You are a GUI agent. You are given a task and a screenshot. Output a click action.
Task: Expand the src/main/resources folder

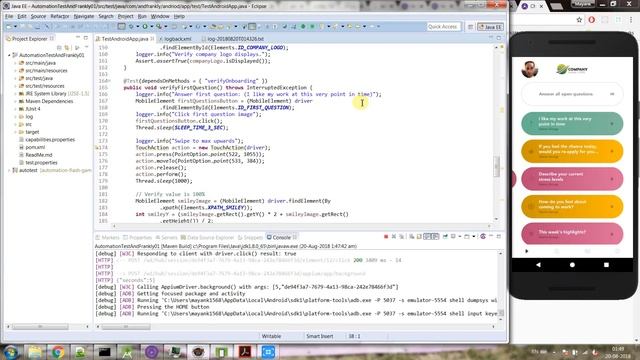point(16,71)
